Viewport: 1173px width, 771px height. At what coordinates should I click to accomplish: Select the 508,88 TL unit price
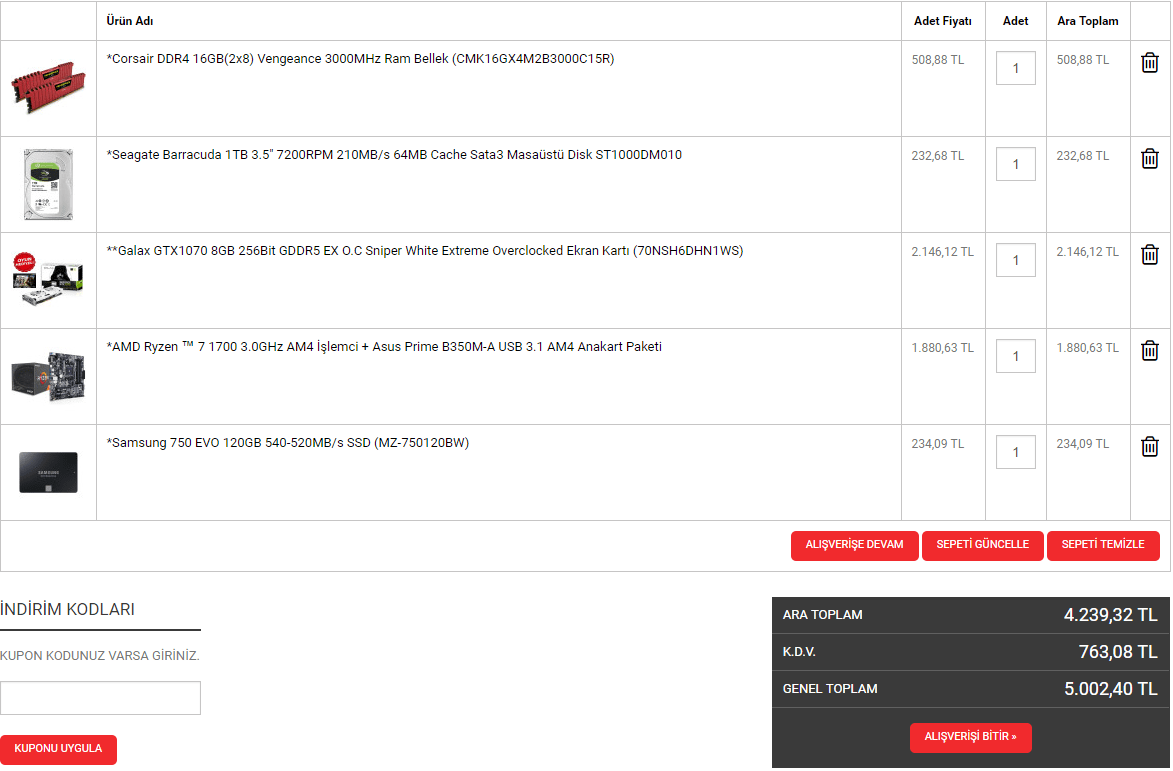(x=937, y=60)
